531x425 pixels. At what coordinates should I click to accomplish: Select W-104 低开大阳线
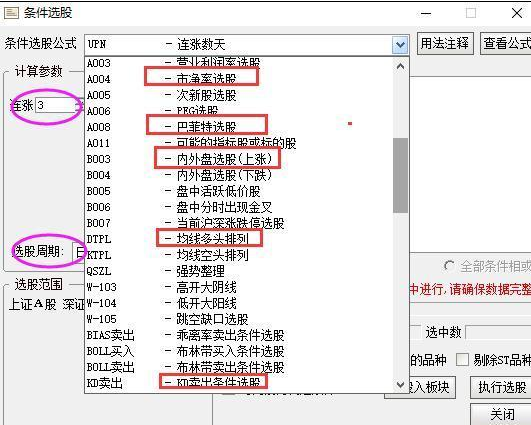239,303
